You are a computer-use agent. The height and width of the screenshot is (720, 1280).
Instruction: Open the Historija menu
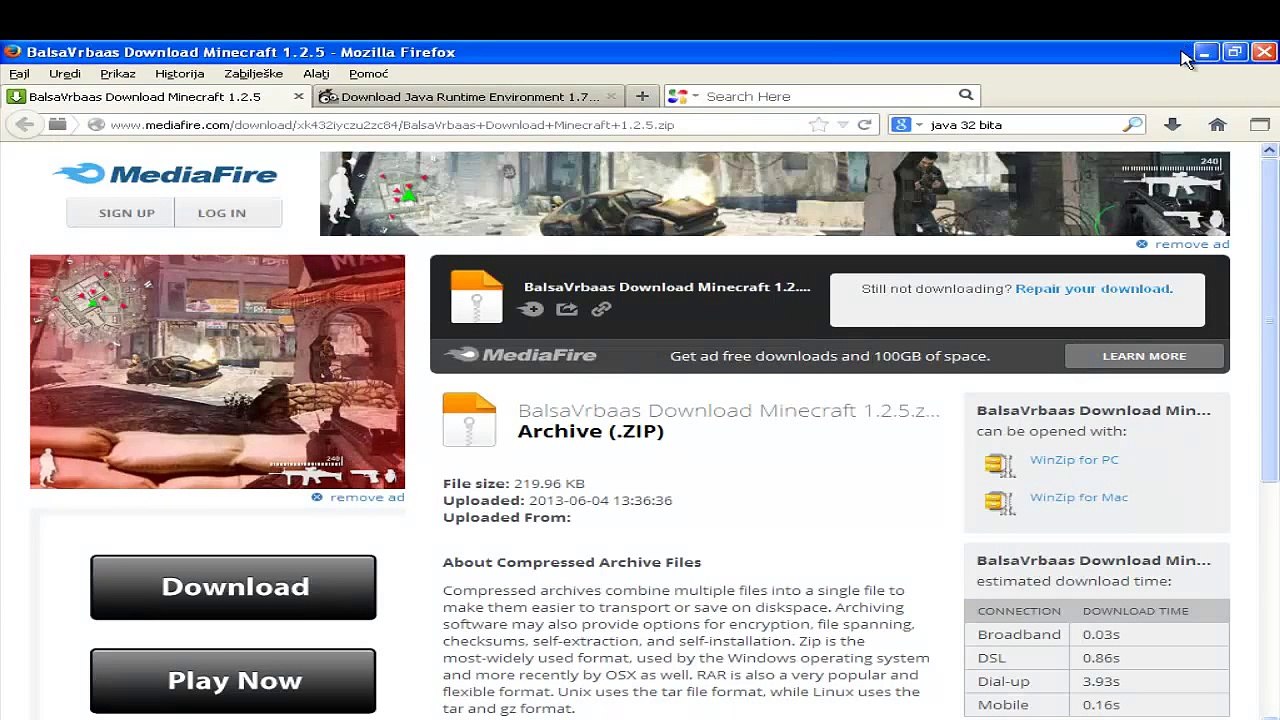[x=180, y=73]
